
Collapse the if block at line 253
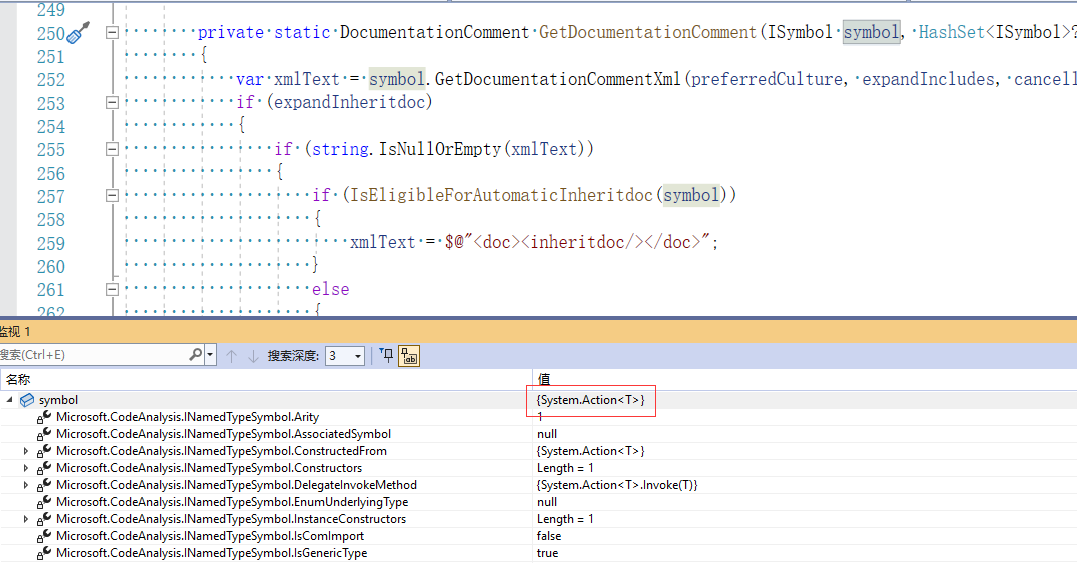click(112, 102)
